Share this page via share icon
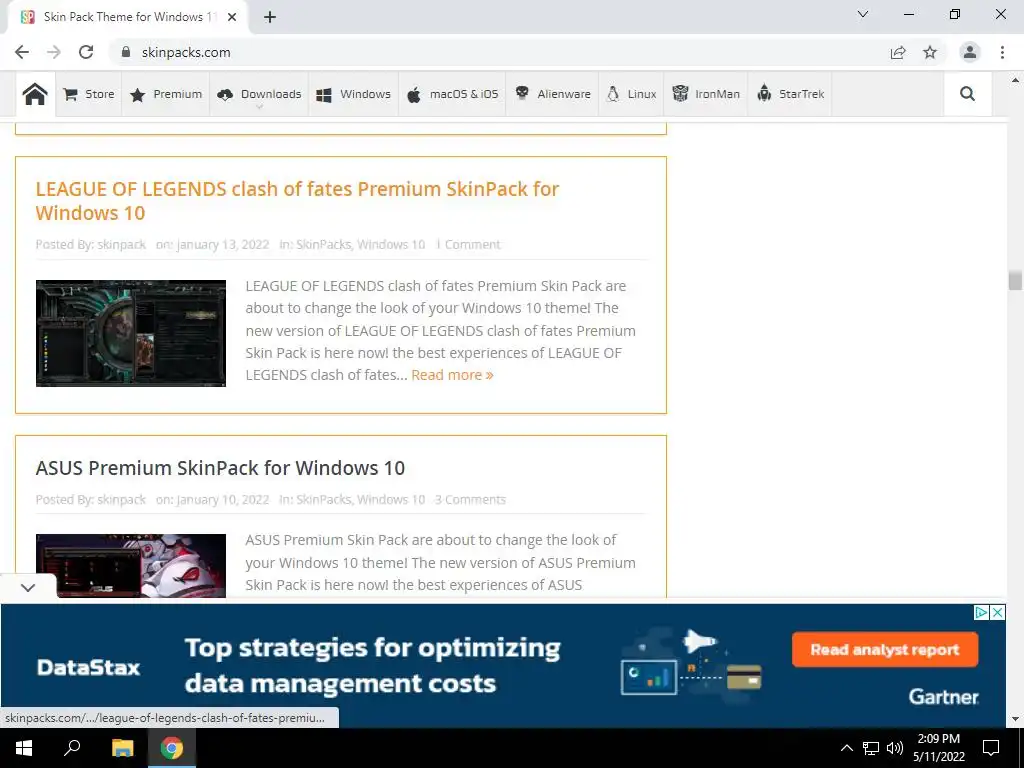The image size is (1024, 768). (898, 52)
